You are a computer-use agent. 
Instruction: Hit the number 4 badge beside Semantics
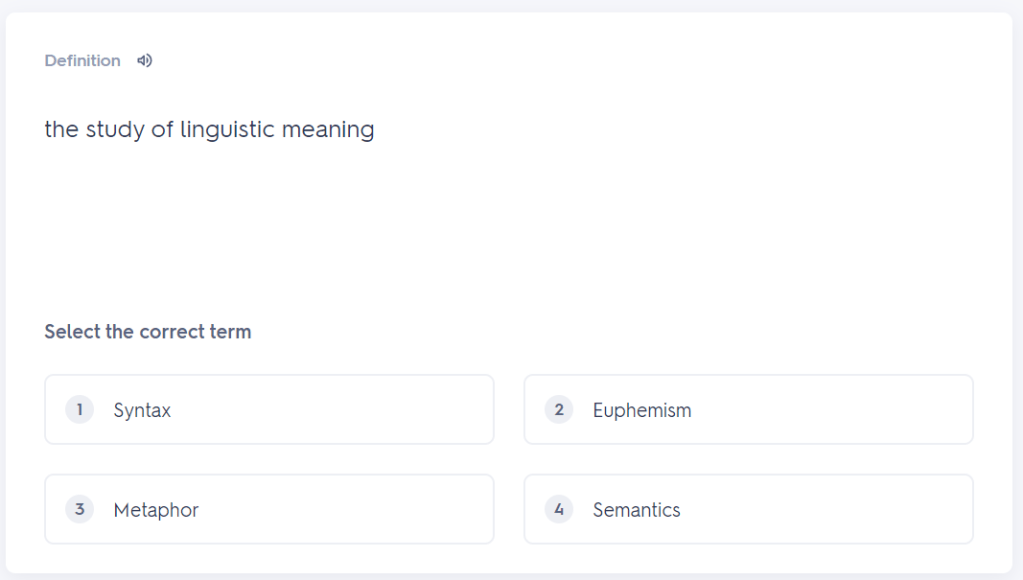click(x=559, y=510)
